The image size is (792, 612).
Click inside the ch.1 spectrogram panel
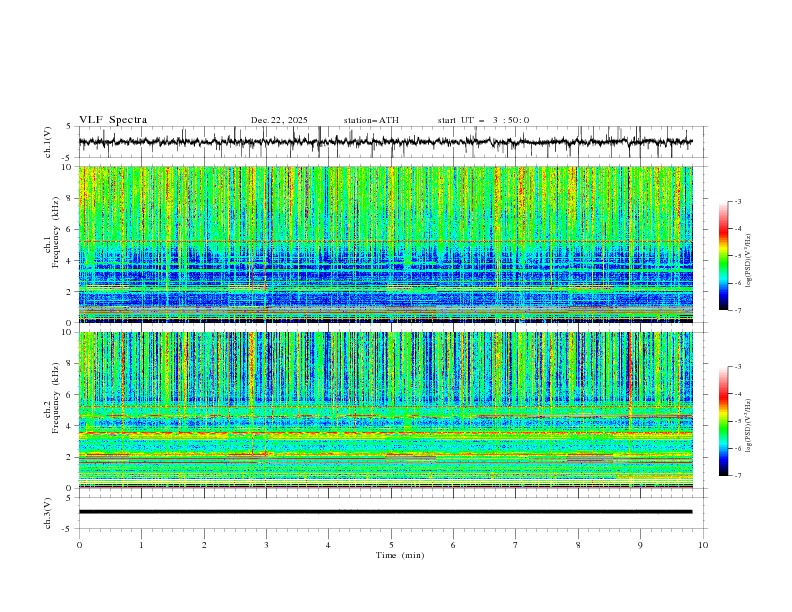pos(390,244)
